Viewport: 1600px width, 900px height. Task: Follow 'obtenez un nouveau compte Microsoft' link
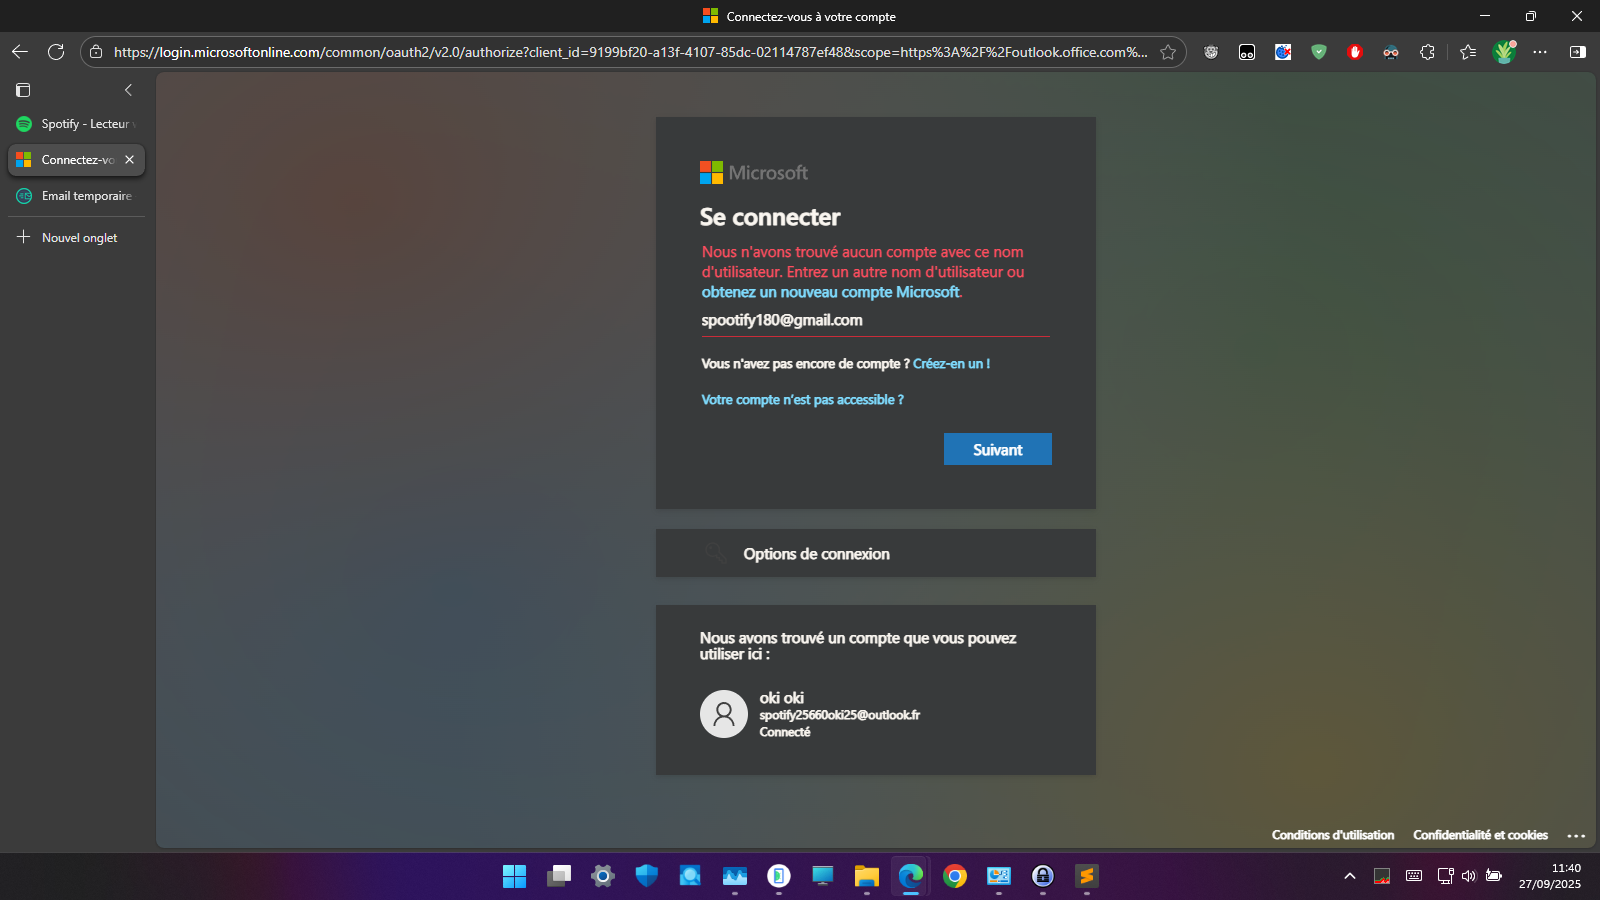(830, 292)
